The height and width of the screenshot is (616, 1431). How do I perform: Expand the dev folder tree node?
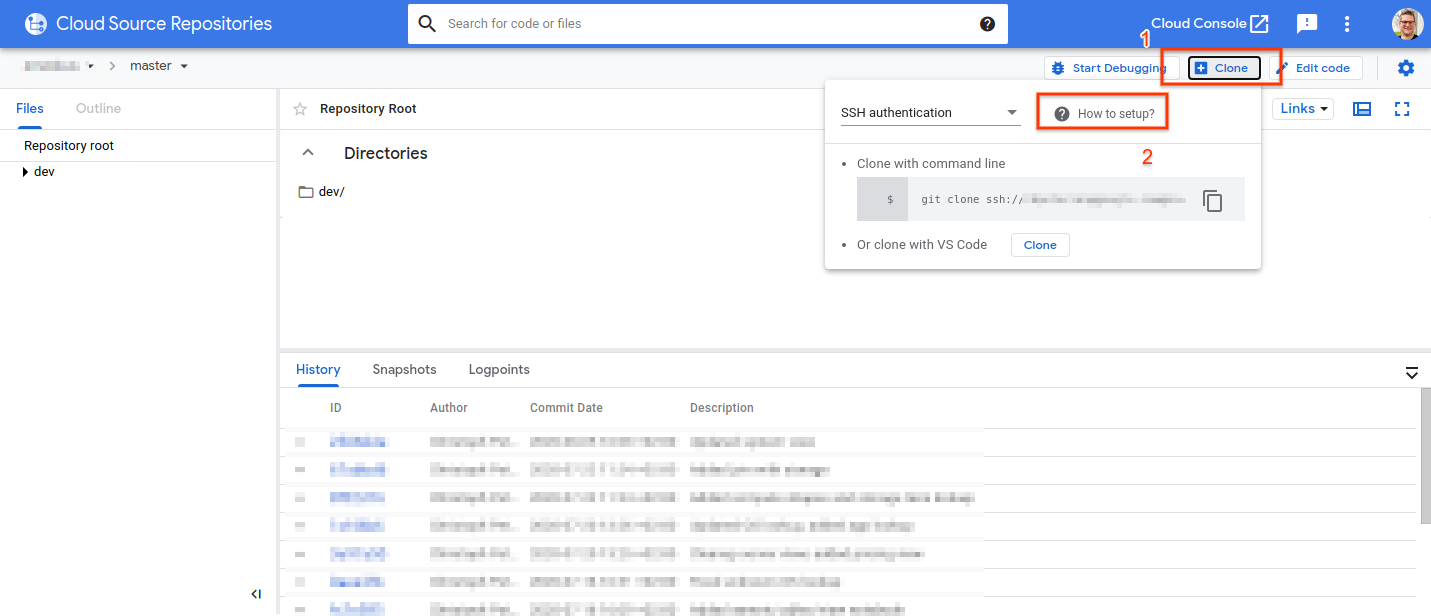click(25, 172)
